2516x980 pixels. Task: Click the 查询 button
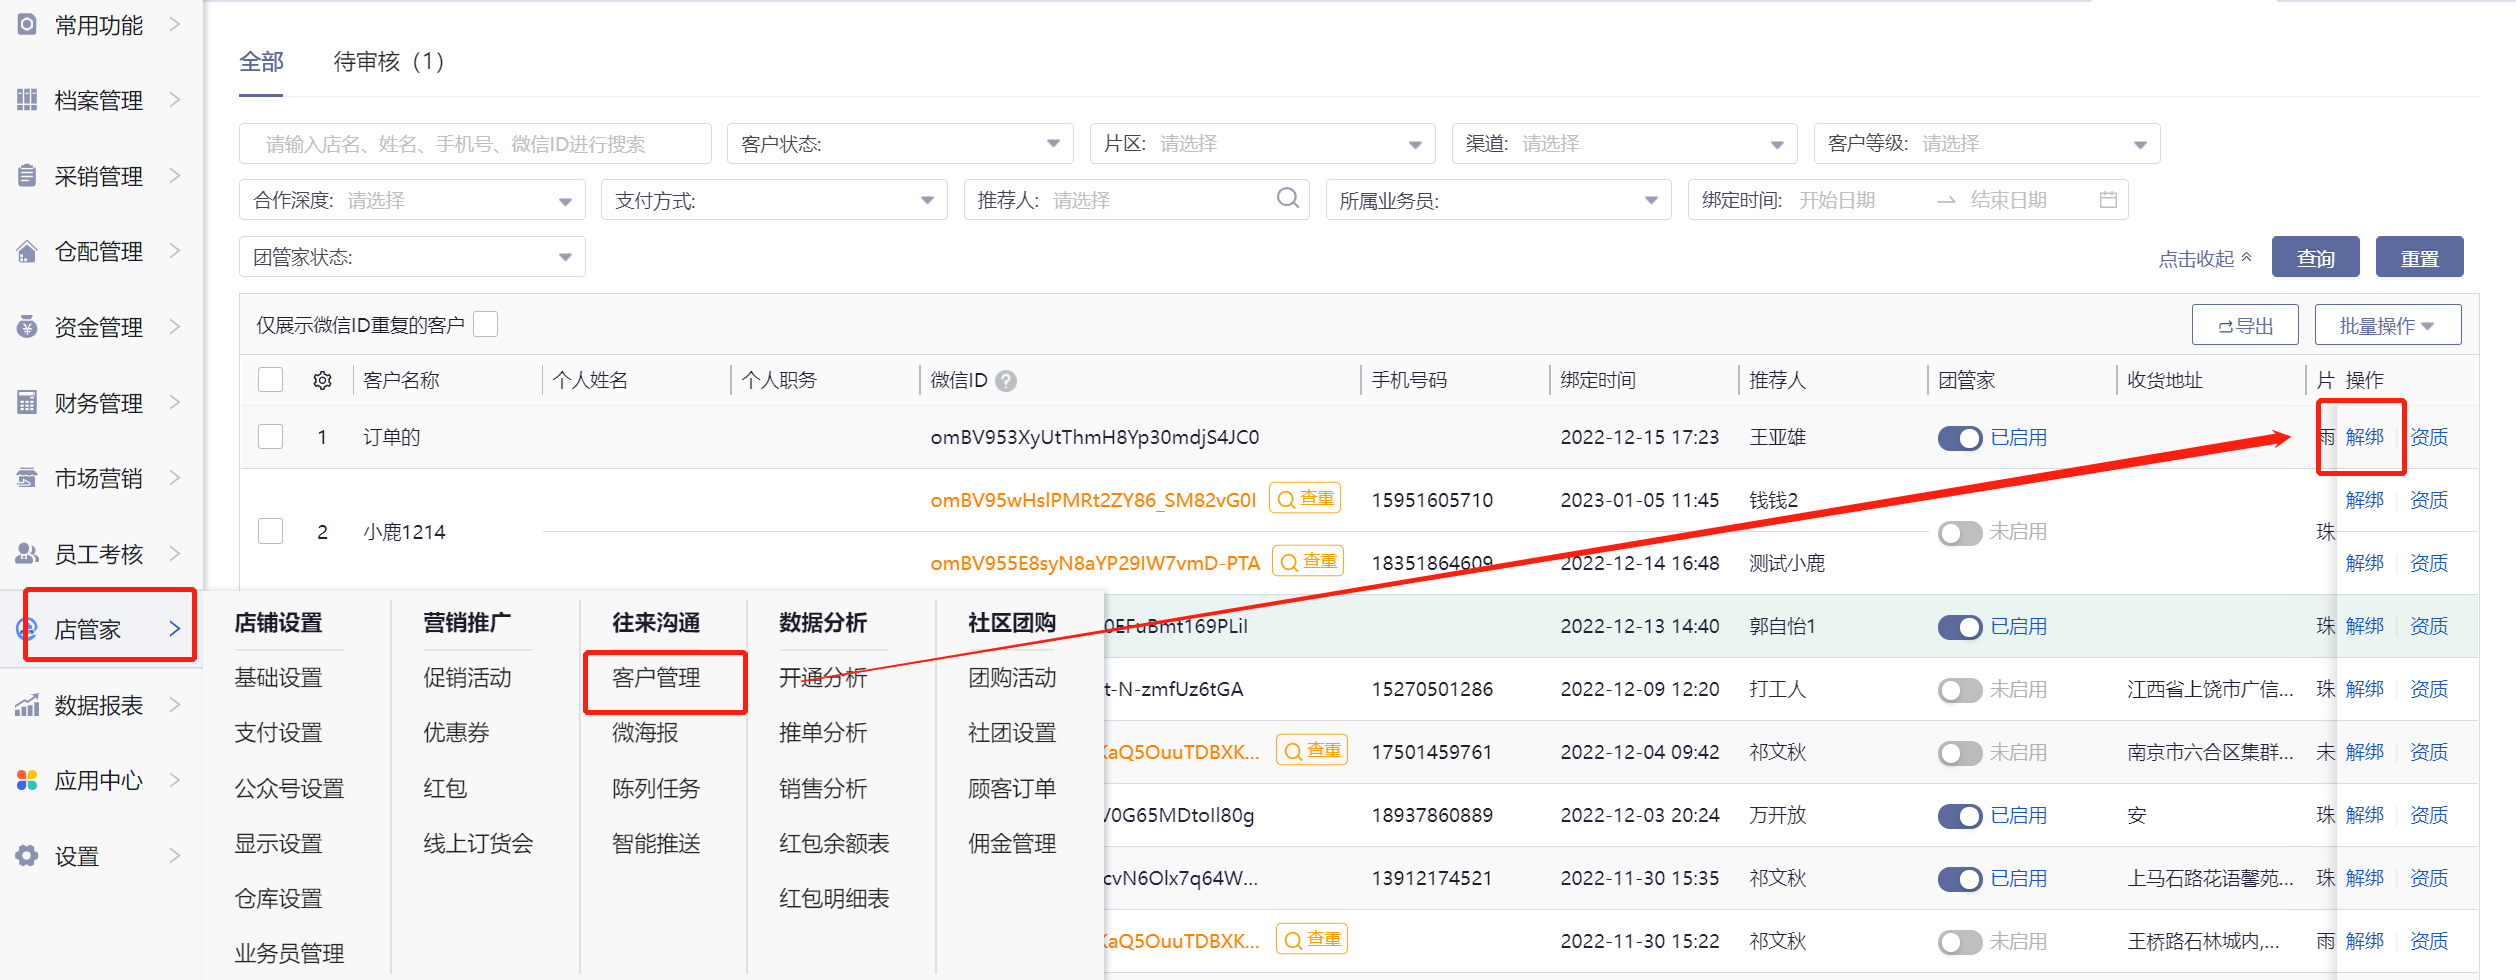[x=2315, y=258]
